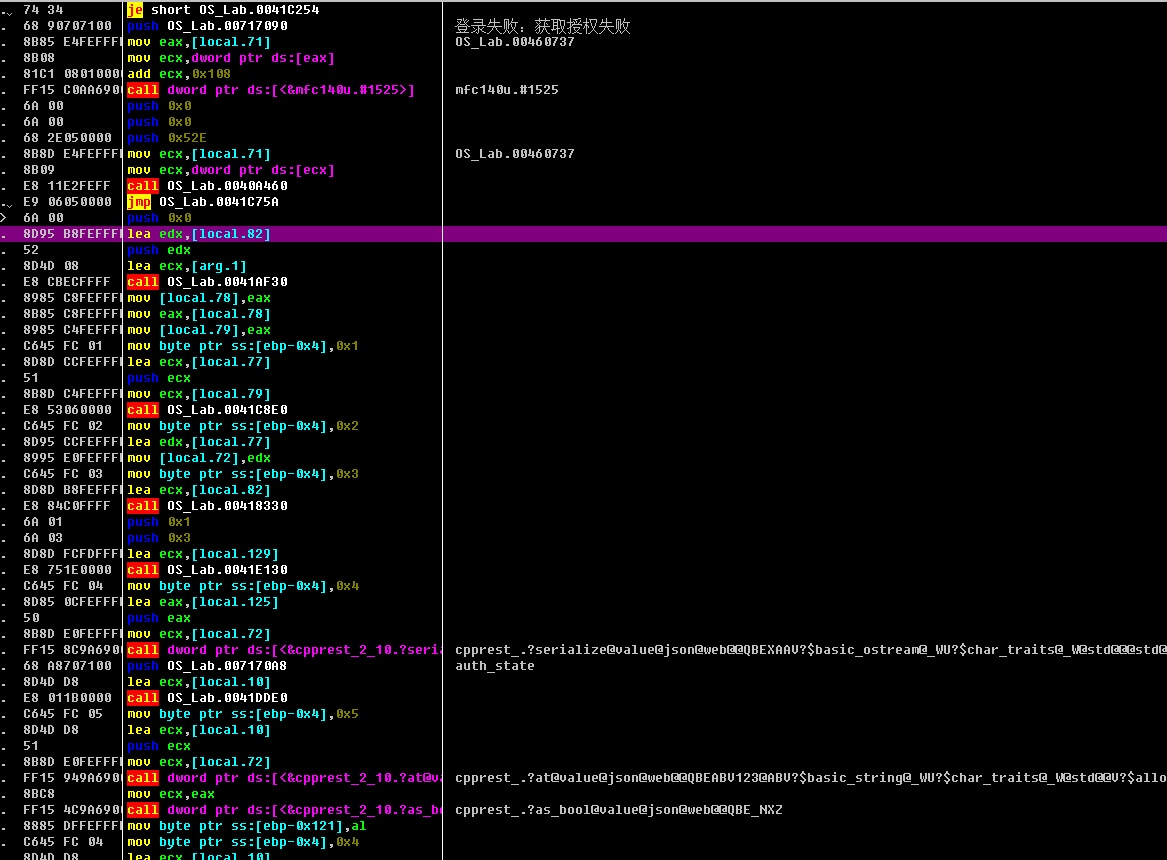Viewport: 1167px width, 860px height.
Task: Click 'lea ecx,[arg.1]' instruction
Action: pyautogui.click(x=187, y=266)
